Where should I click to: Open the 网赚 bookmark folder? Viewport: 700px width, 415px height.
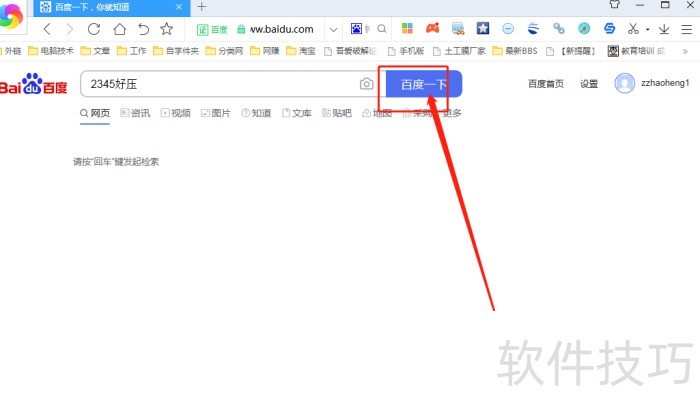265,51
